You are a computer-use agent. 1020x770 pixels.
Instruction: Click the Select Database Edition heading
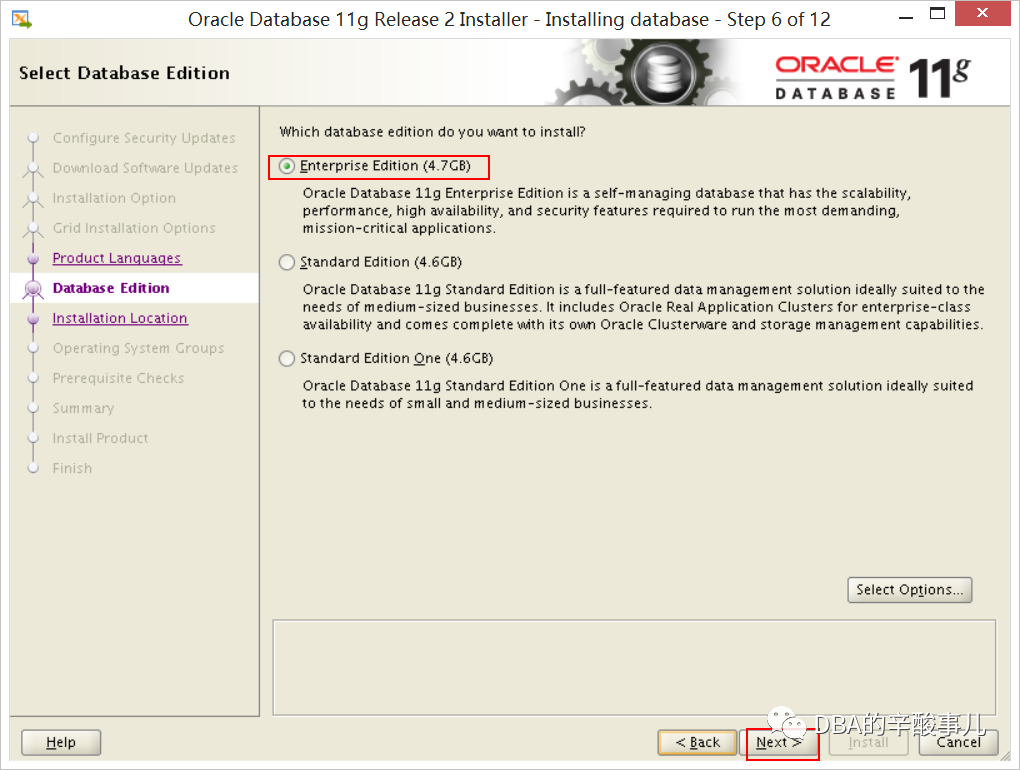coord(124,73)
